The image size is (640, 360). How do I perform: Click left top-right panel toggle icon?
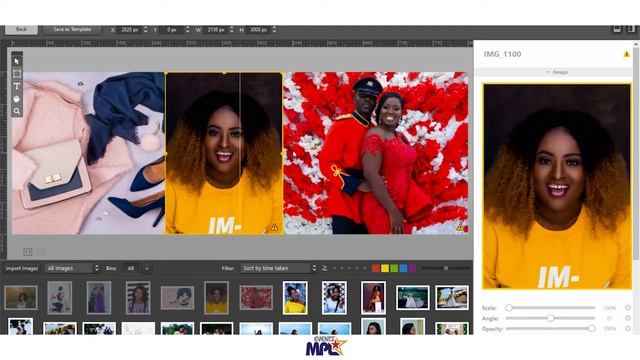(617, 29)
